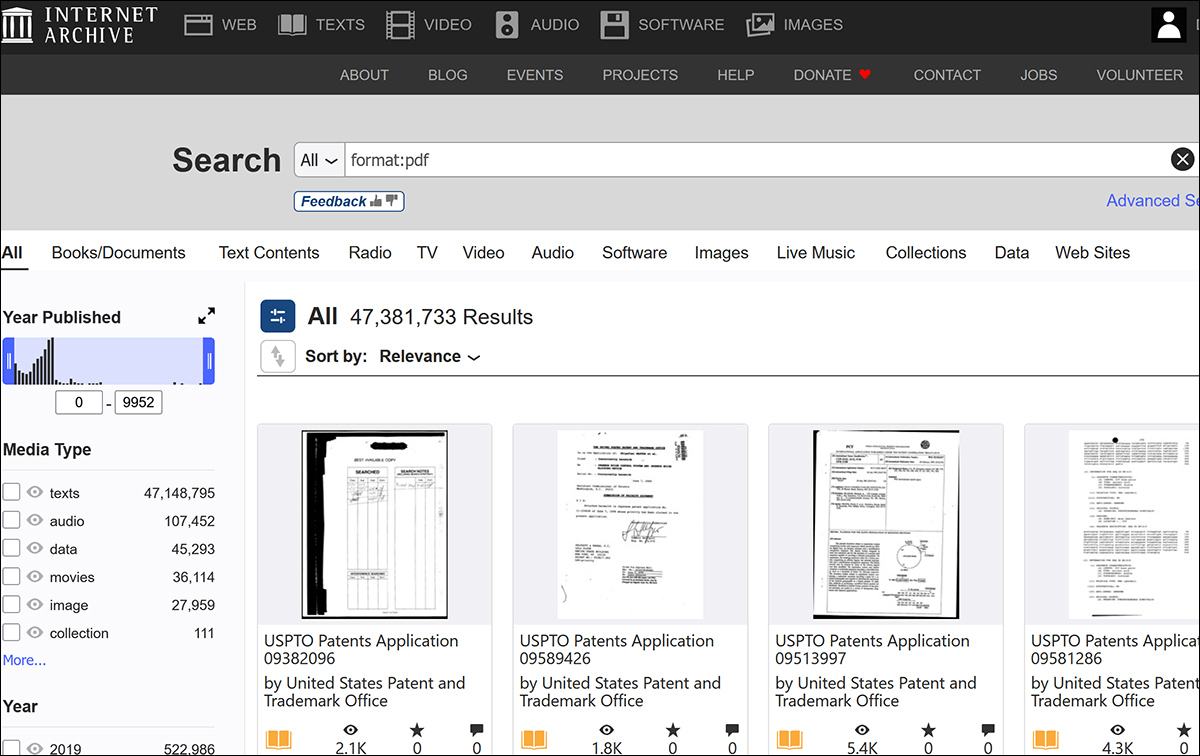Check the image media type checkbox
1200x756 pixels.
pos(12,604)
